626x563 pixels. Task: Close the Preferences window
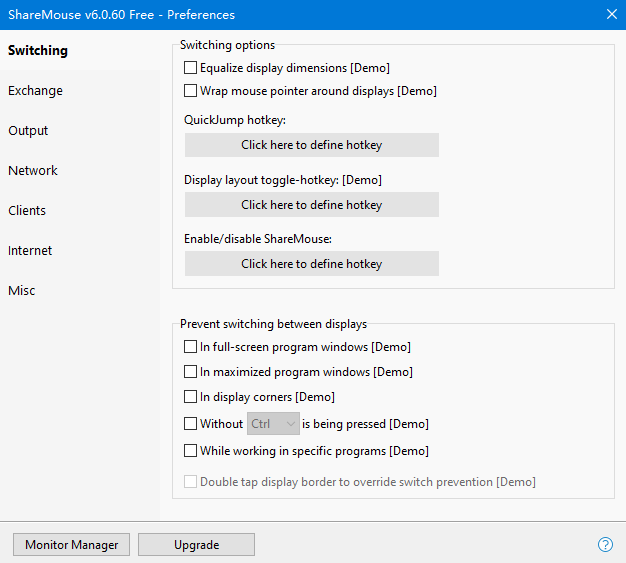(x=611, y=14)
